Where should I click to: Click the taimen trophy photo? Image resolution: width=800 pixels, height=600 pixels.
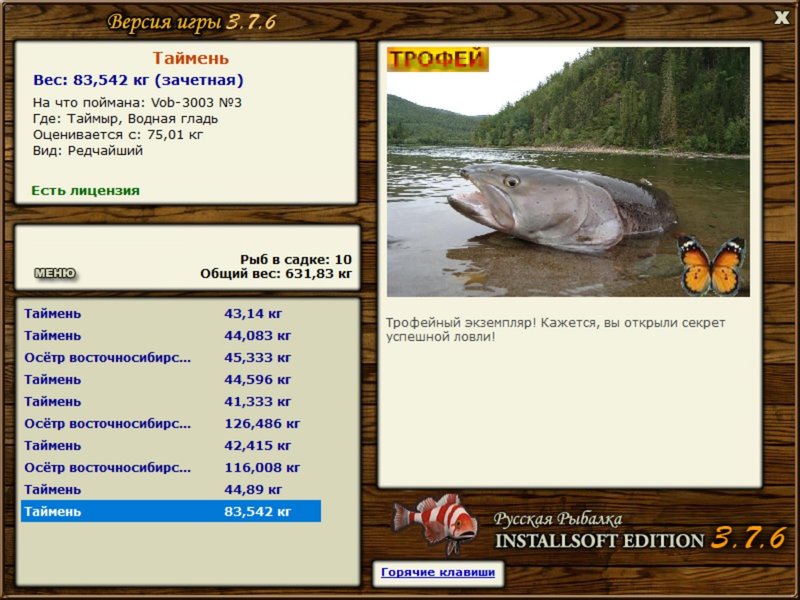568,172
